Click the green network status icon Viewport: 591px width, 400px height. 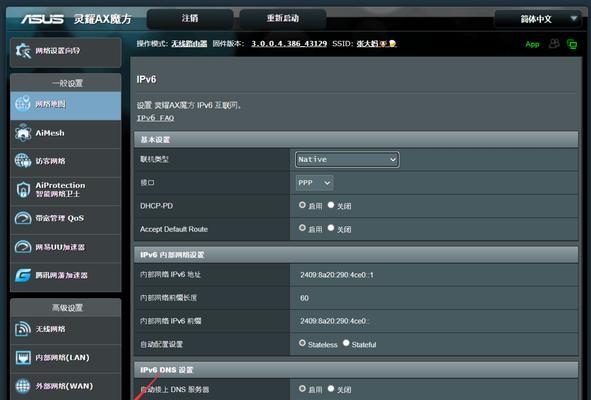(572, 44)
